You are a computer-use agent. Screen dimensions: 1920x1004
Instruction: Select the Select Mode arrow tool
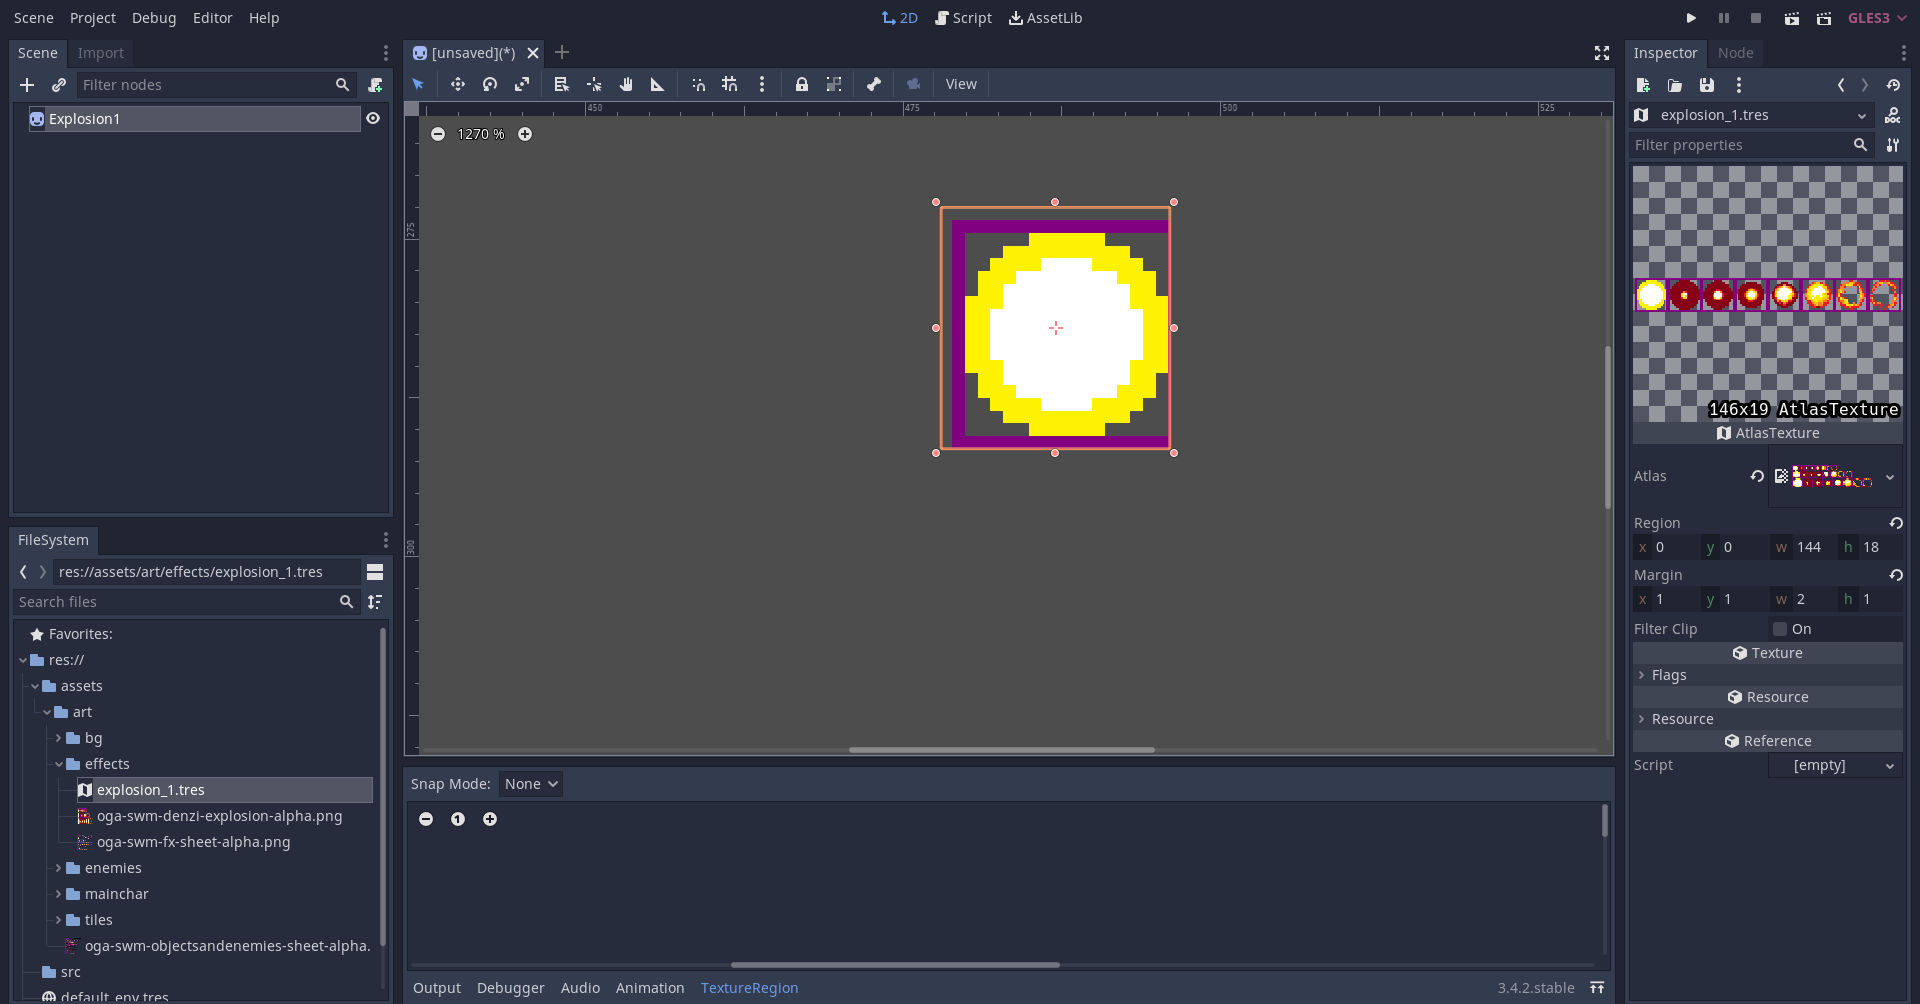[418, 84]
